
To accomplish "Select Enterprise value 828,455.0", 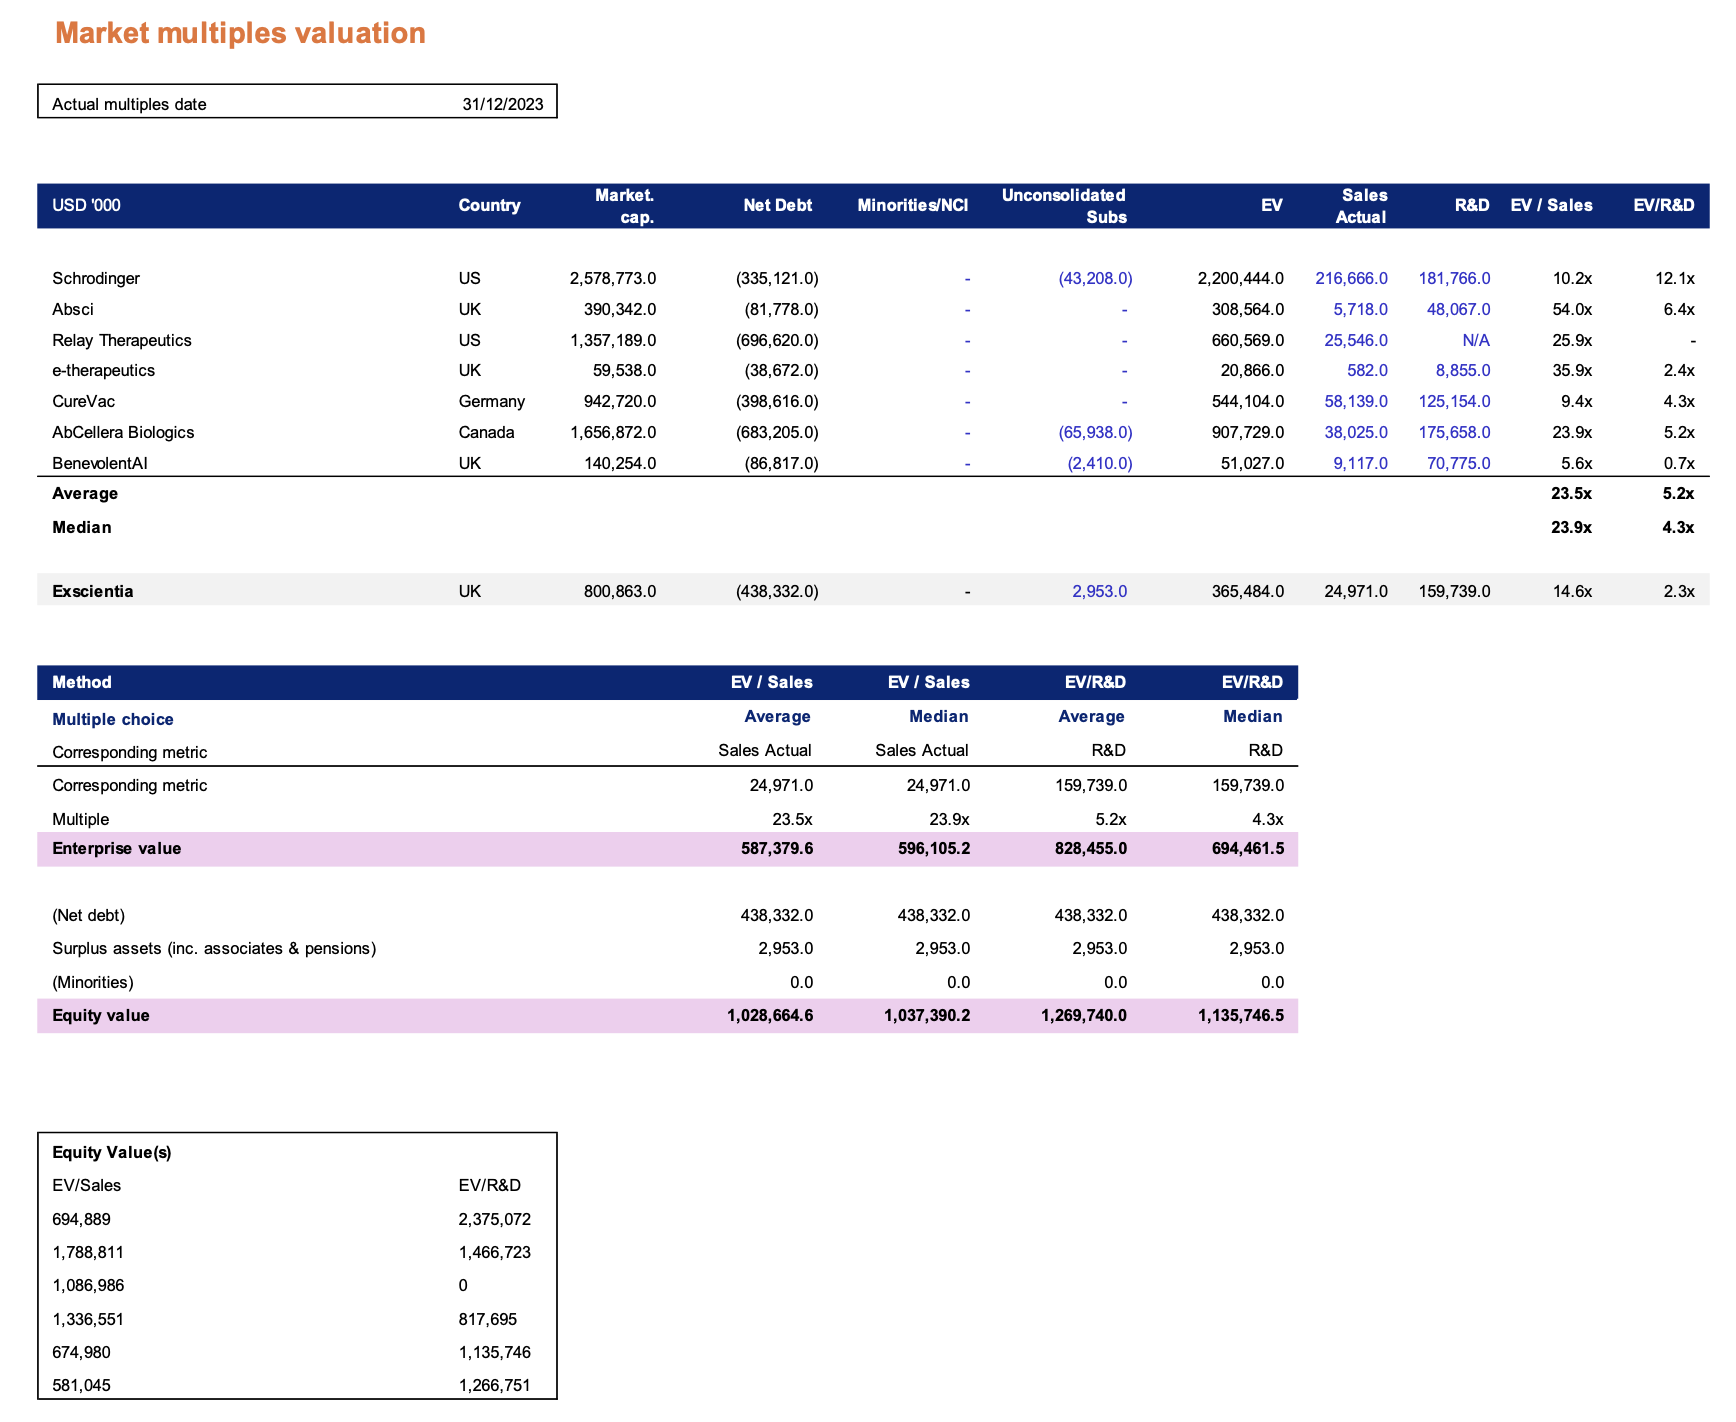I will point(1083,848).
